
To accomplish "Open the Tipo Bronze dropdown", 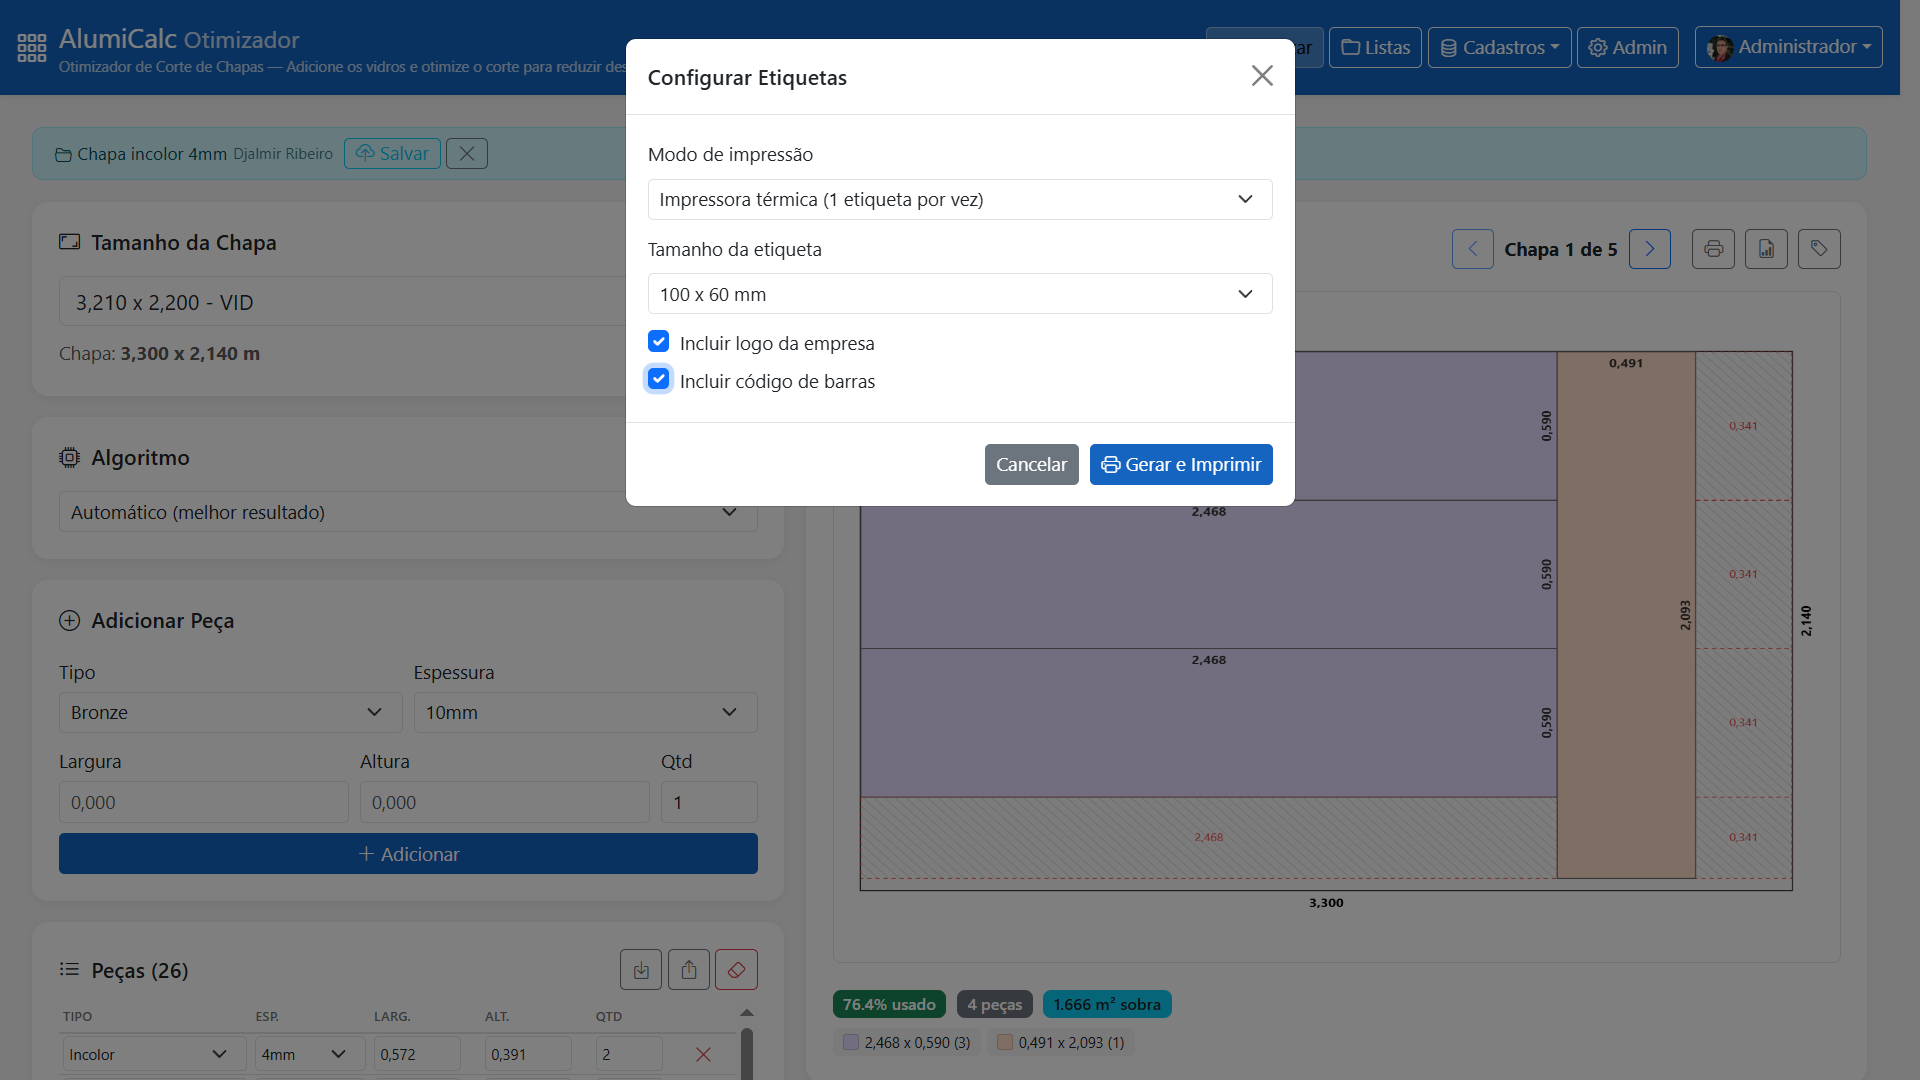I will coord(230,712).
